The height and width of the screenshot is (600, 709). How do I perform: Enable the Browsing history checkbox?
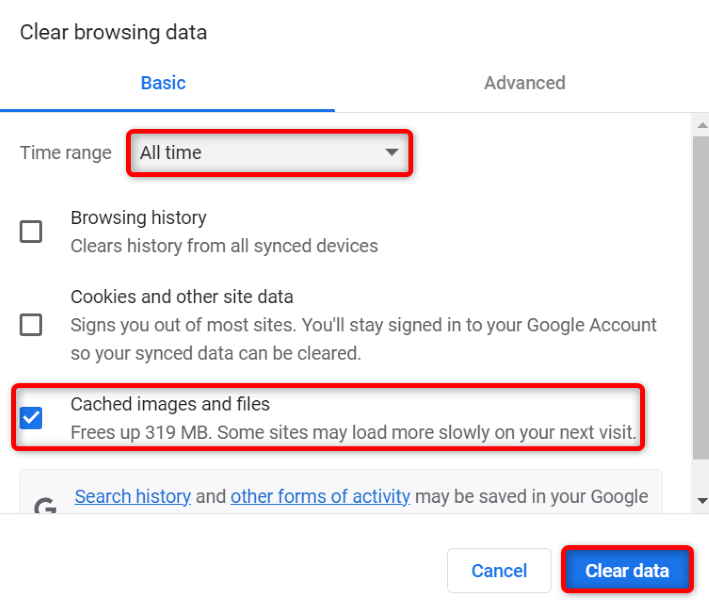tap(32, 232)
